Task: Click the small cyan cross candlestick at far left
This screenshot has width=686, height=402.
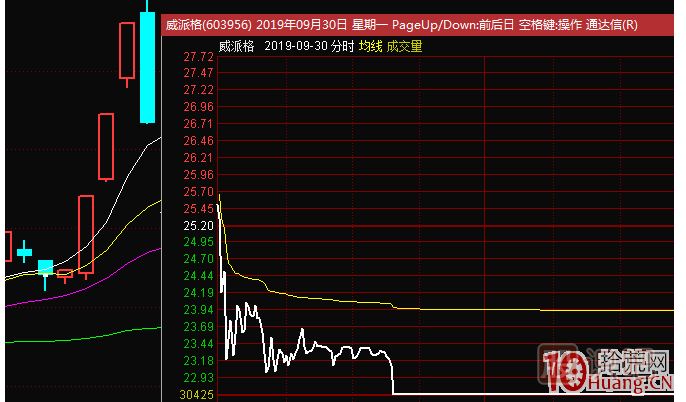Action: pos(24,253)
